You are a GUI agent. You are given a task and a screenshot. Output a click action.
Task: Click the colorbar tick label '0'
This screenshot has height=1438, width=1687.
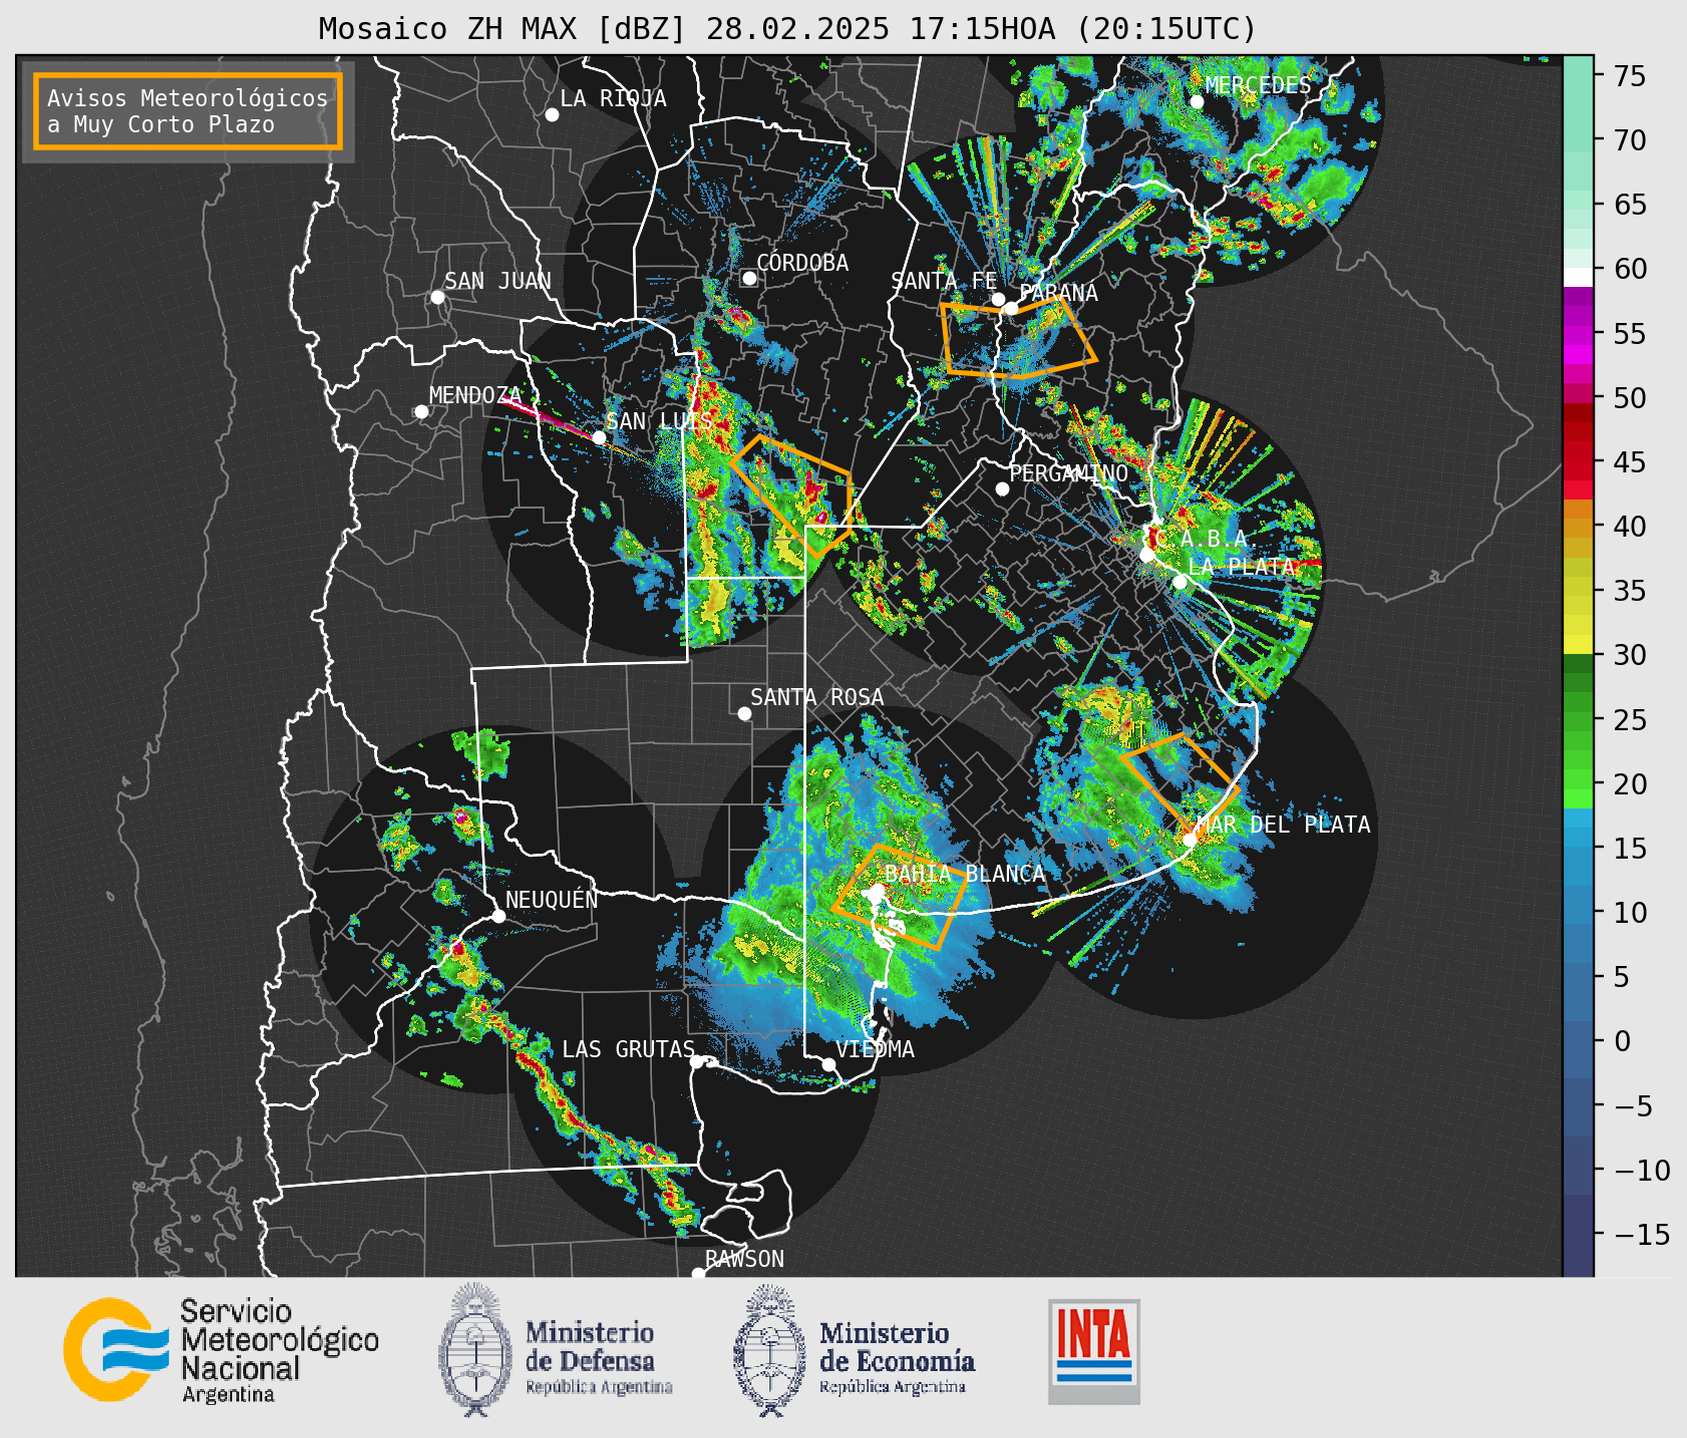click(1622, 1041)
